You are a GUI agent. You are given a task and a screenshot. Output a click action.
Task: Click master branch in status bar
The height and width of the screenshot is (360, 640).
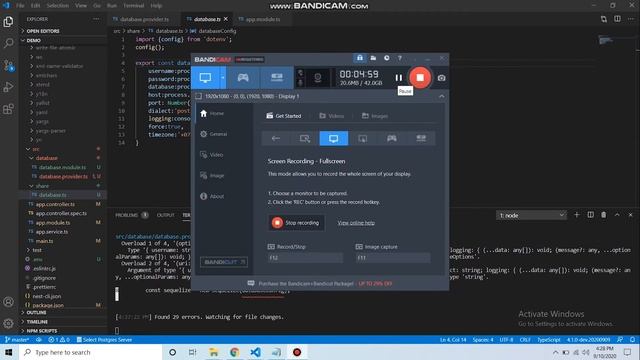click(17, 340)
